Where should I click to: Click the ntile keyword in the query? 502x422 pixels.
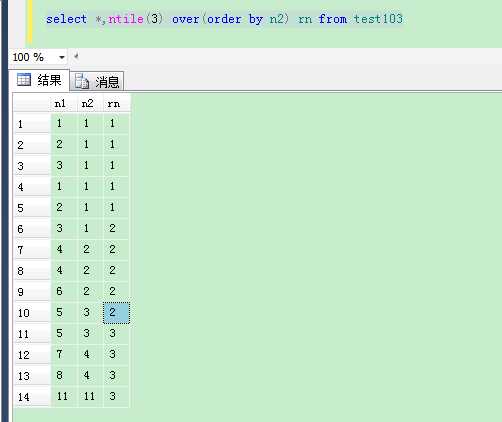pyautogui.click(x=125, y=19)
